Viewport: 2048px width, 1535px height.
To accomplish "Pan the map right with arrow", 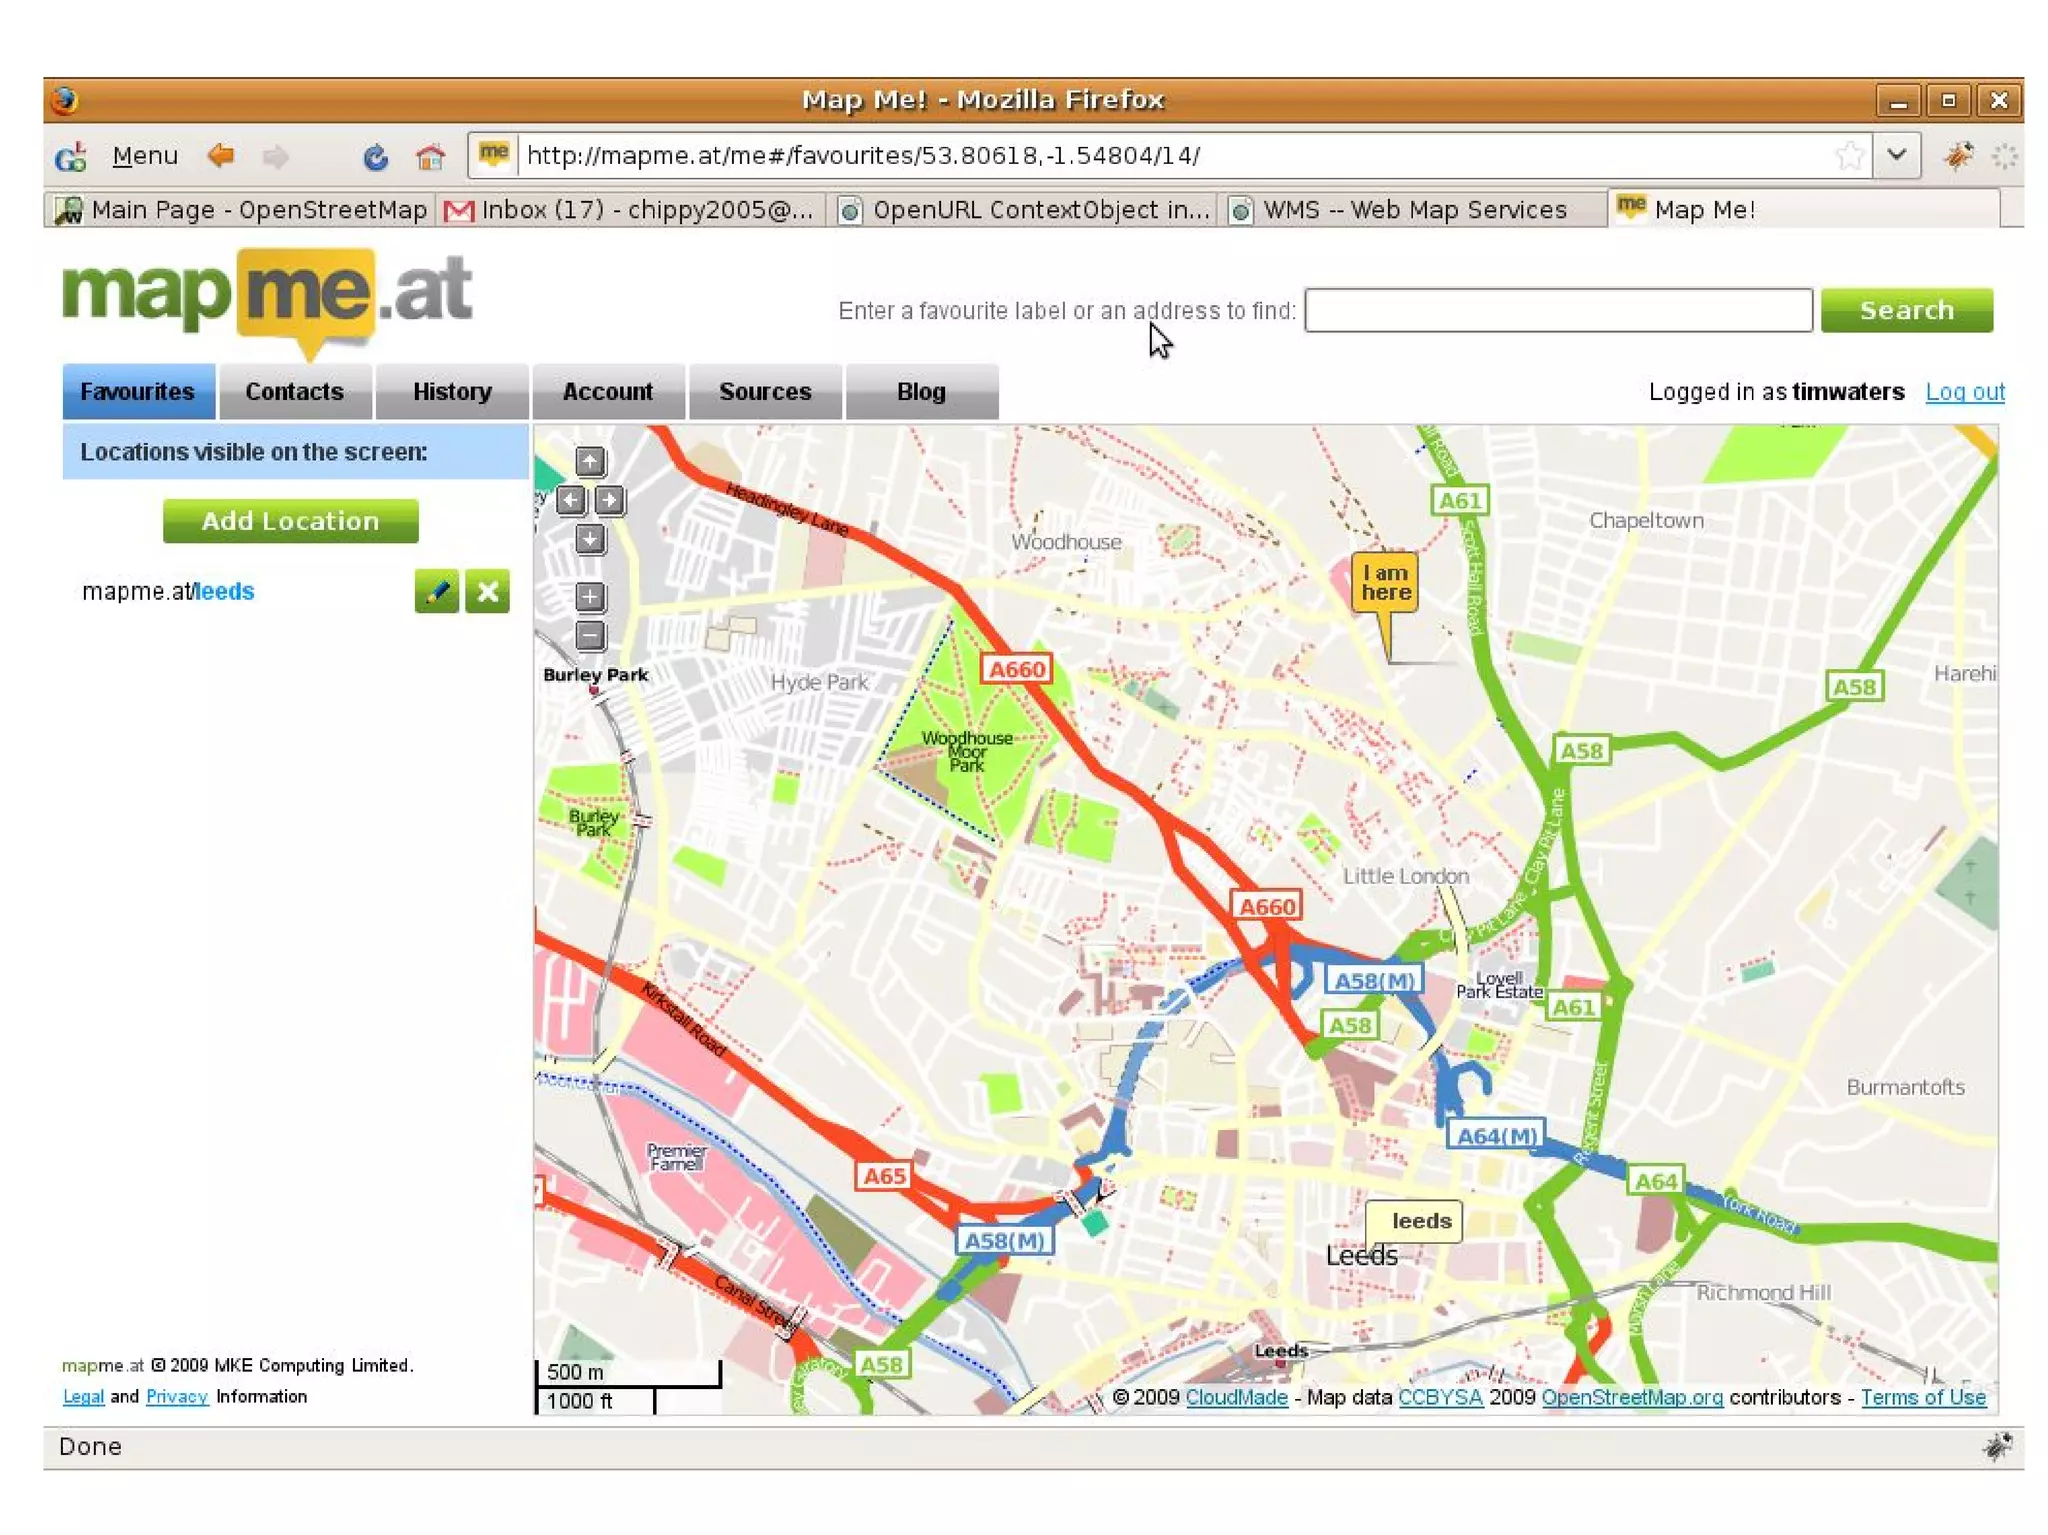I will coord(609,500).
